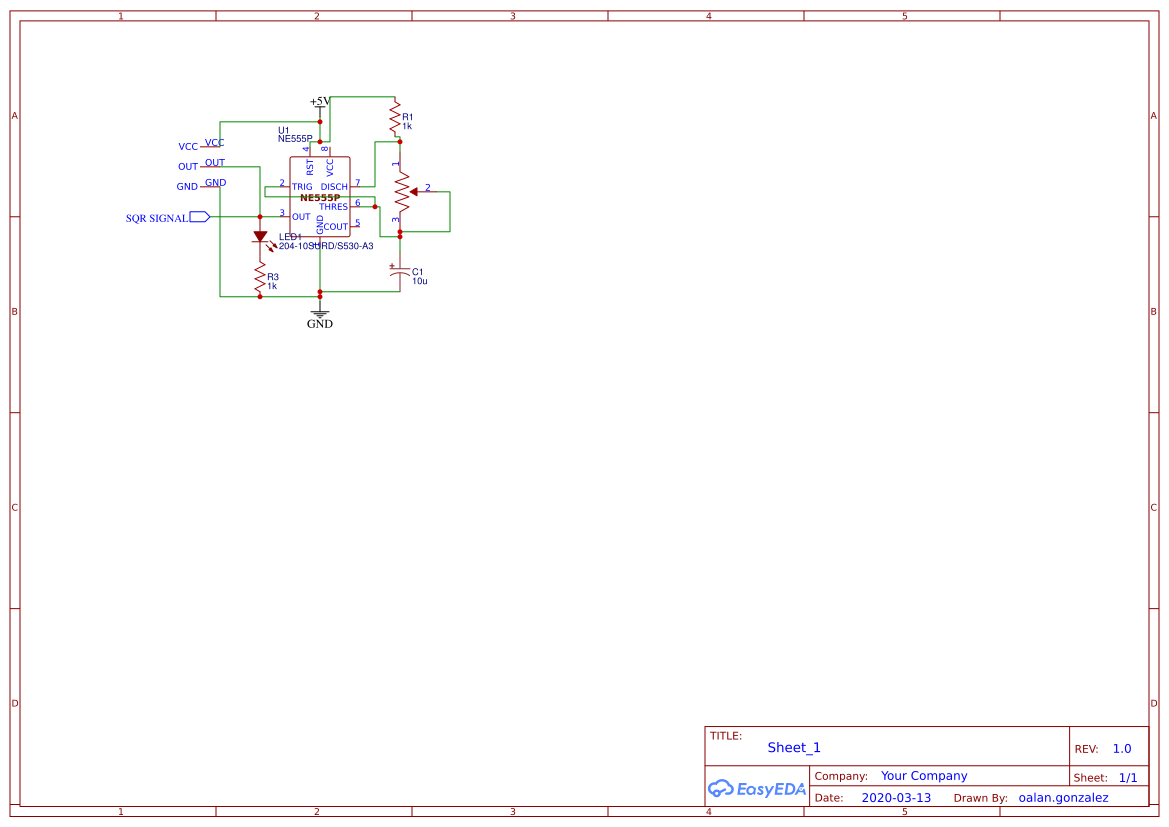
Task: Click the THRES pin label
Action: coord(334,207)
